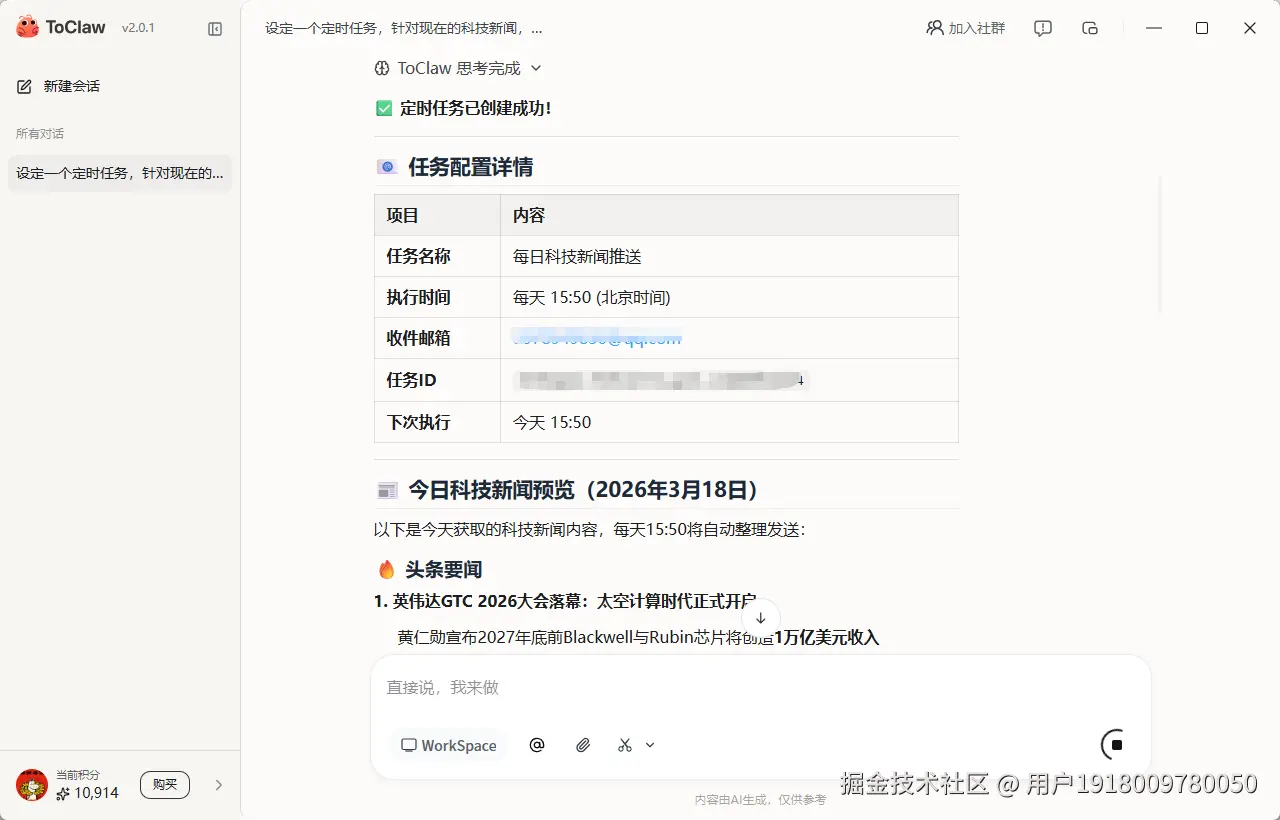Click the scroll-to-bottom arrow button

coord(761,618)
